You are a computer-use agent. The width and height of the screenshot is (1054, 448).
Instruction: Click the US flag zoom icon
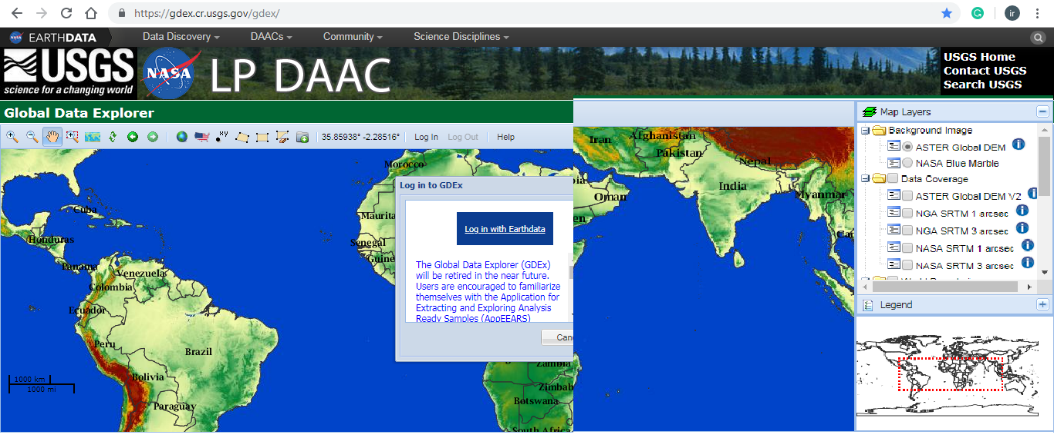click(x=201, y=137)
